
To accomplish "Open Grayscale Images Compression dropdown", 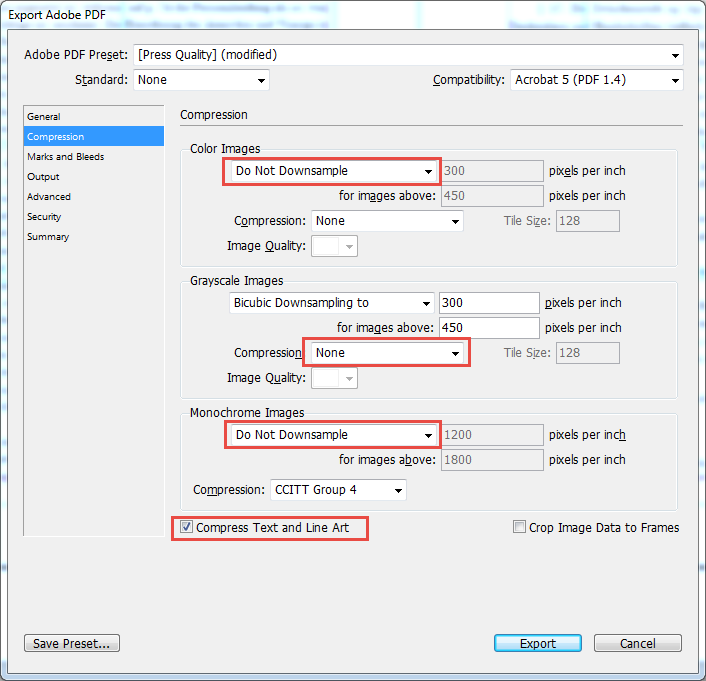I will 387,353.
